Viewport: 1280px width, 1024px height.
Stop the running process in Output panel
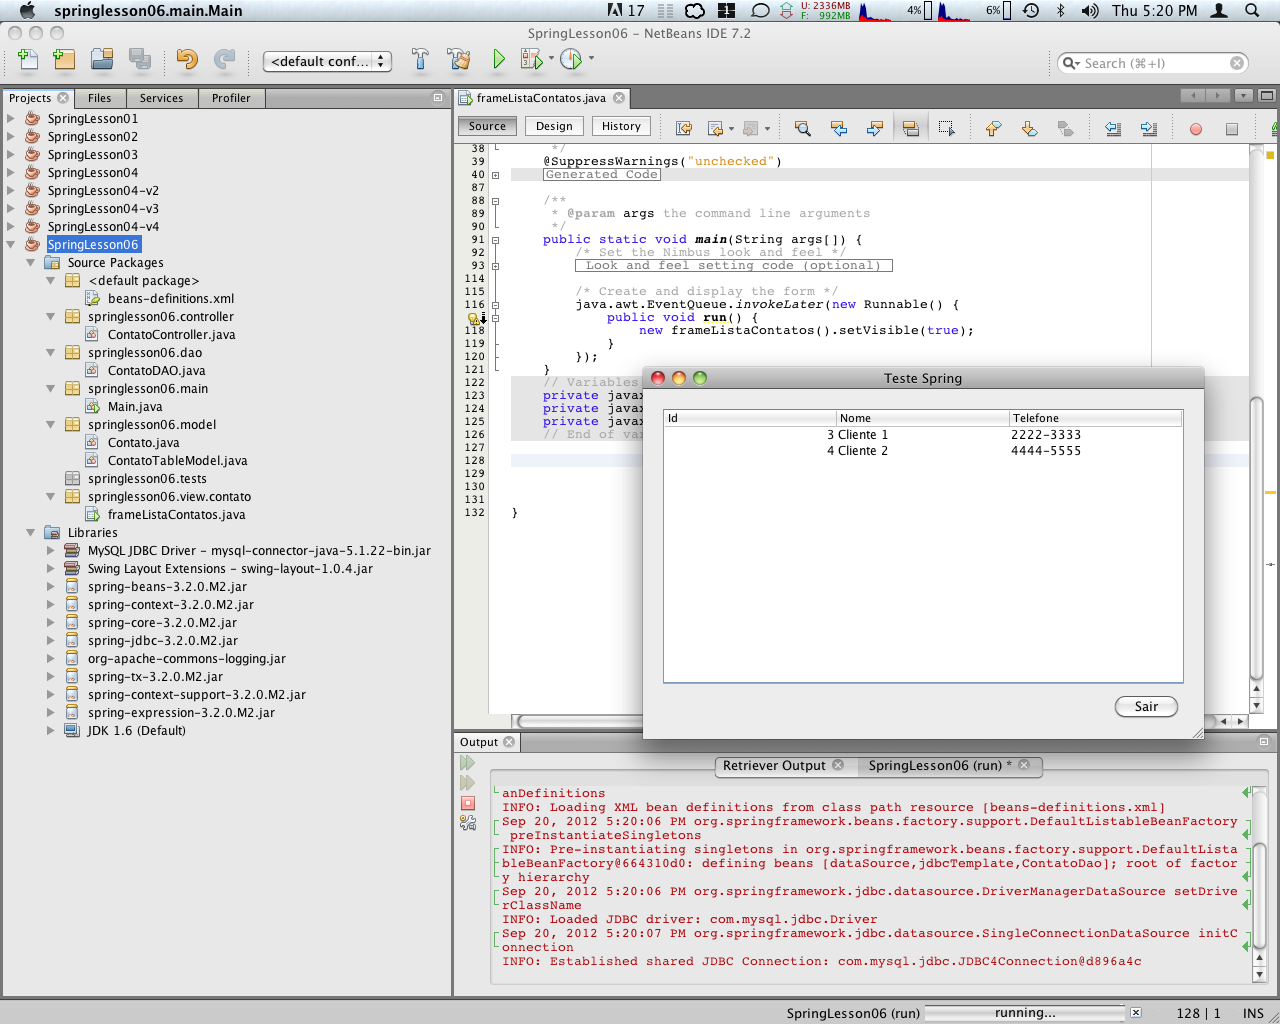[467, 803]
